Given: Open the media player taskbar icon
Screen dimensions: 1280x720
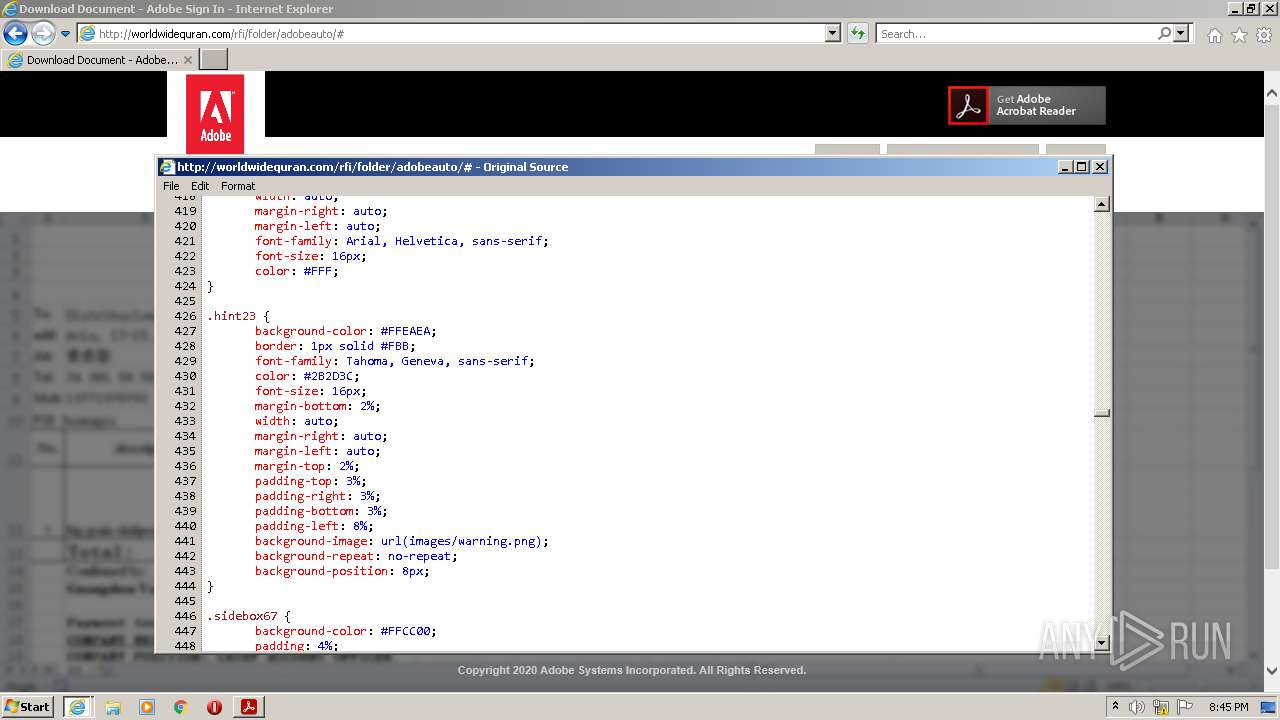Looking at the screenshot, I should click(147, 707).
